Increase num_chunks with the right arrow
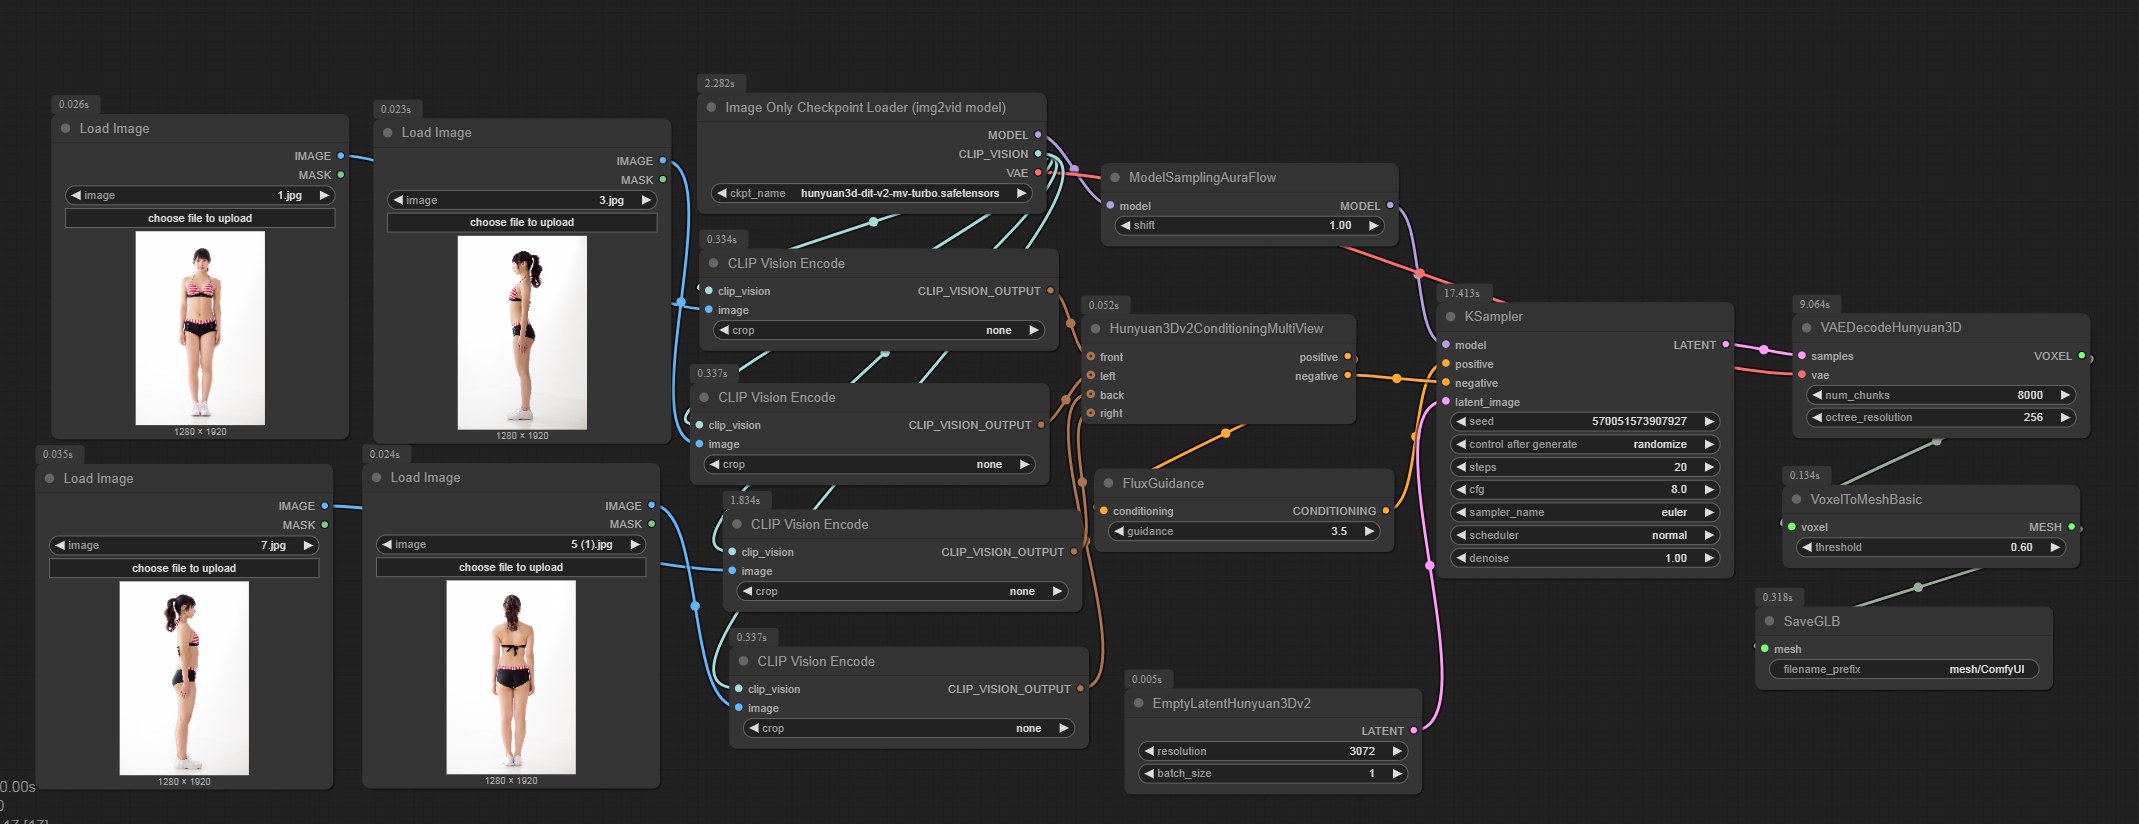 [2065, 395]
